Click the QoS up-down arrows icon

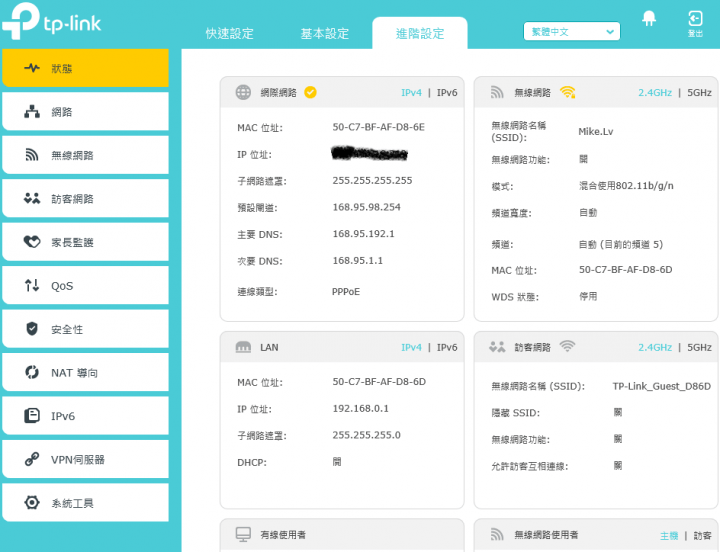(32, 285)
